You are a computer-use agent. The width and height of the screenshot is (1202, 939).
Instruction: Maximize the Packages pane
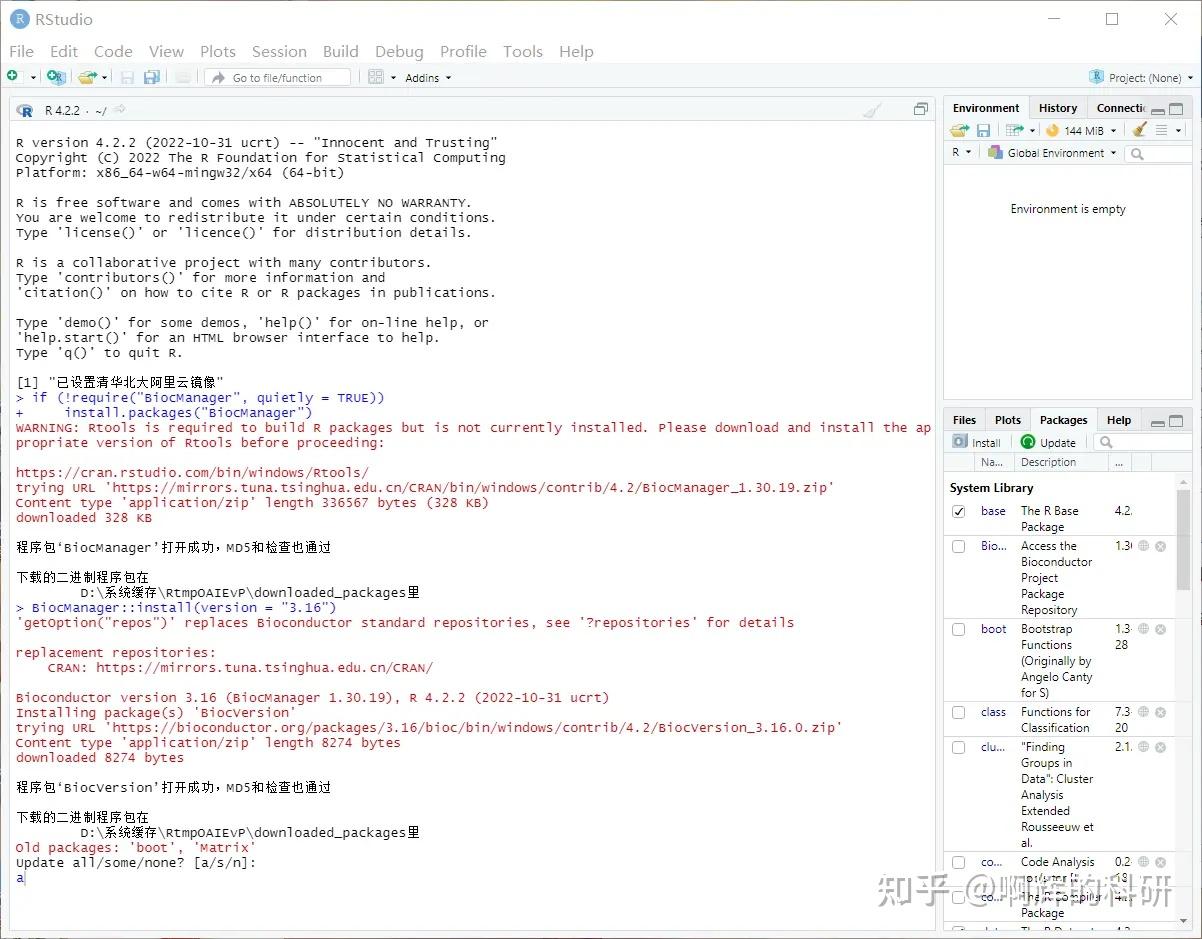(x=1176, y=421)
